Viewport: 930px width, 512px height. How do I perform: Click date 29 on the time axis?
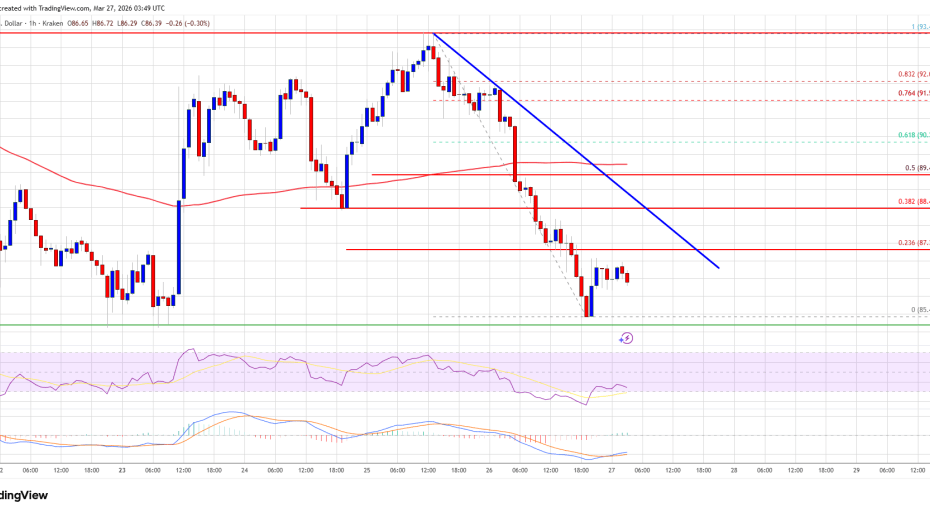(856, 470)
